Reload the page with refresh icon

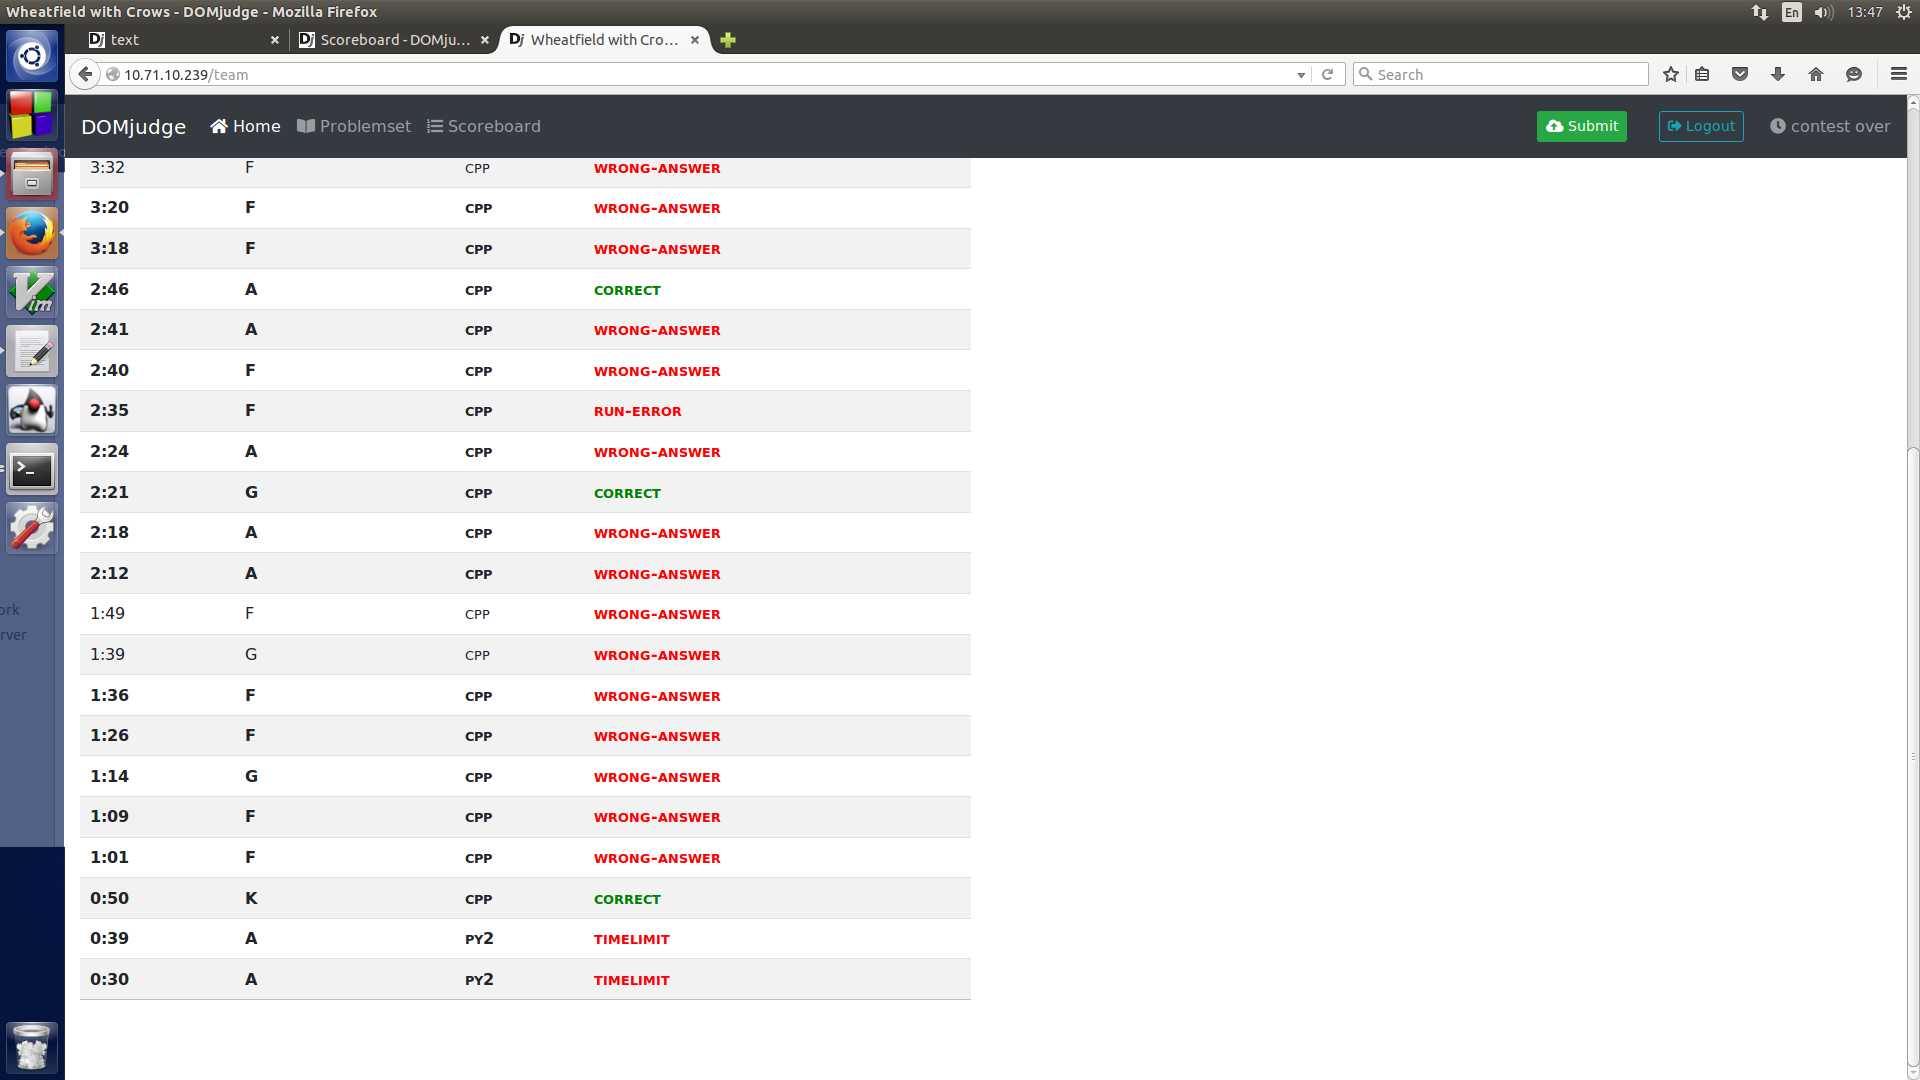1327,74
